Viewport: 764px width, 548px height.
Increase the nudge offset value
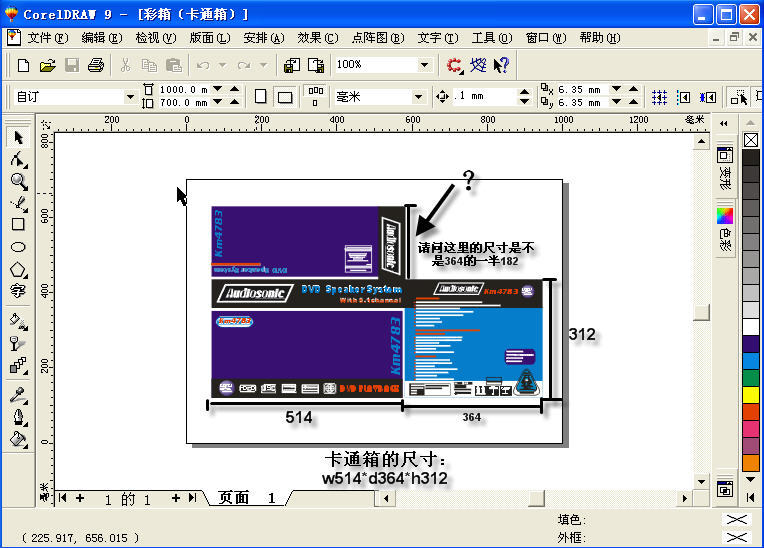pyautogui.click(x=524, y=92)
